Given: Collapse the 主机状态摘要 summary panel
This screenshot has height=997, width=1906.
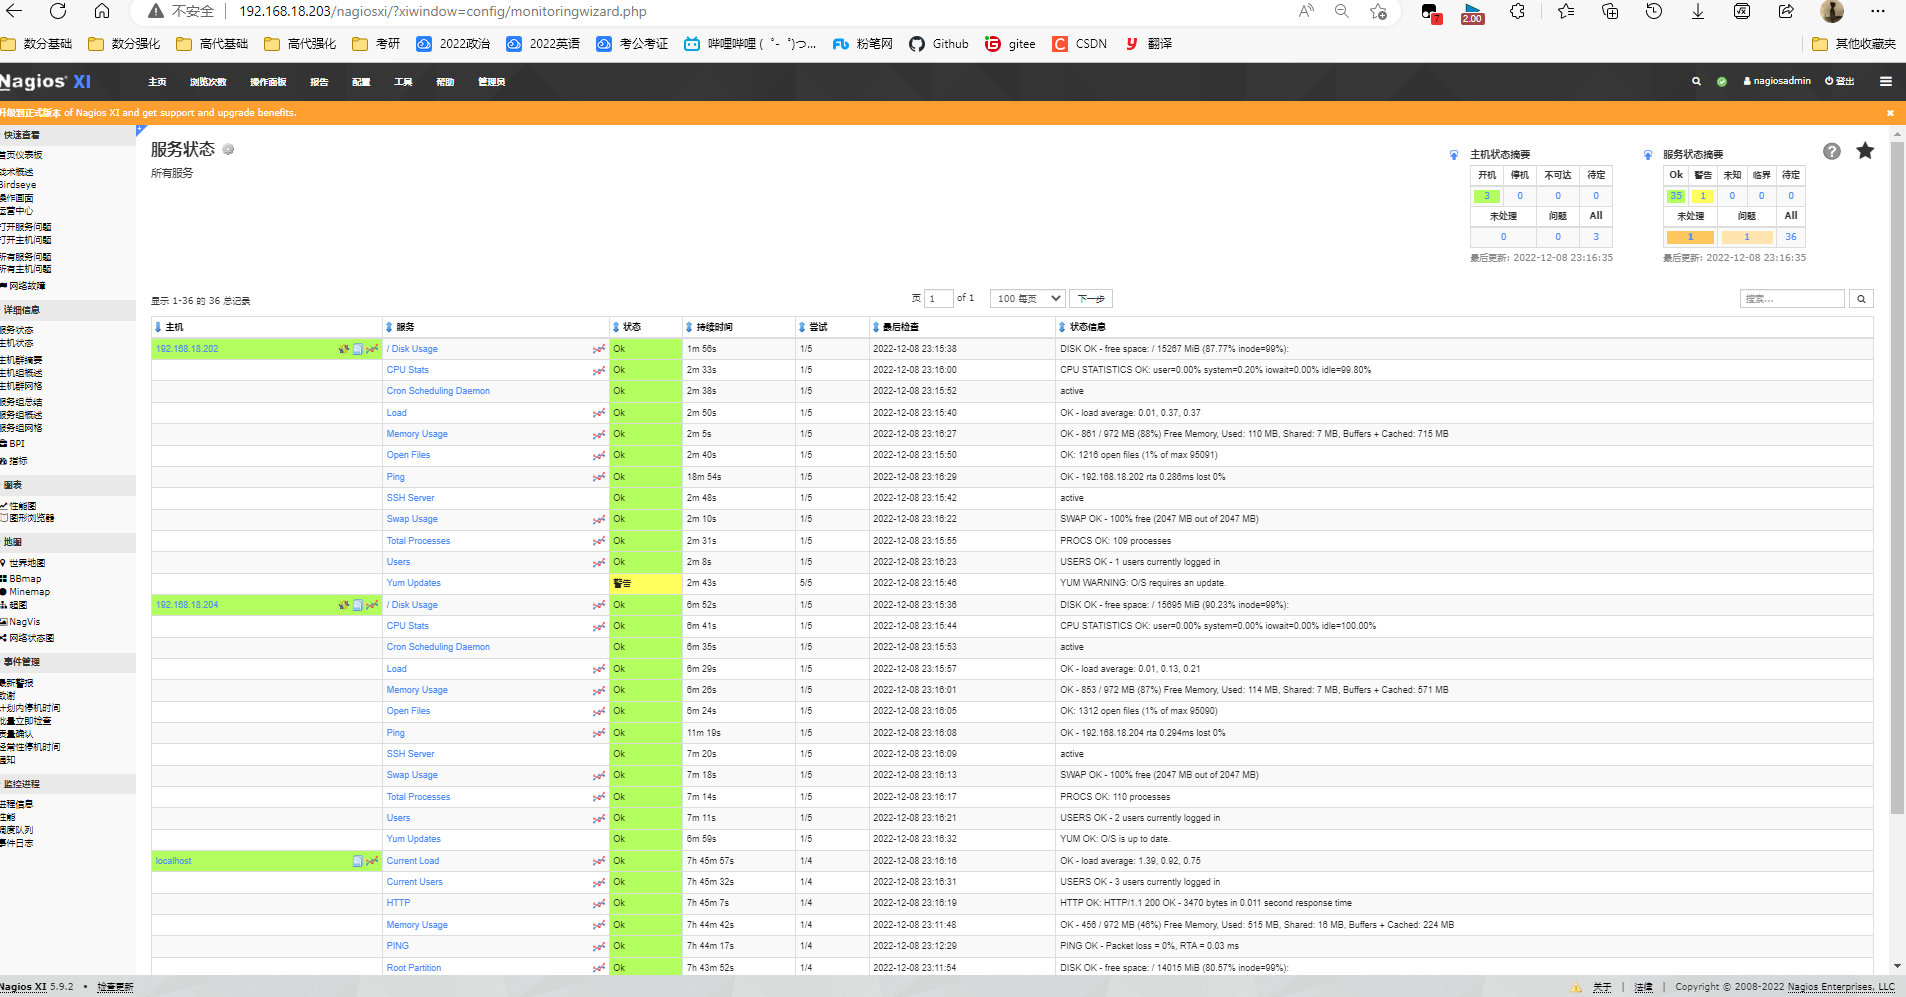Looking at the screenshot, I should point(1454,155).
